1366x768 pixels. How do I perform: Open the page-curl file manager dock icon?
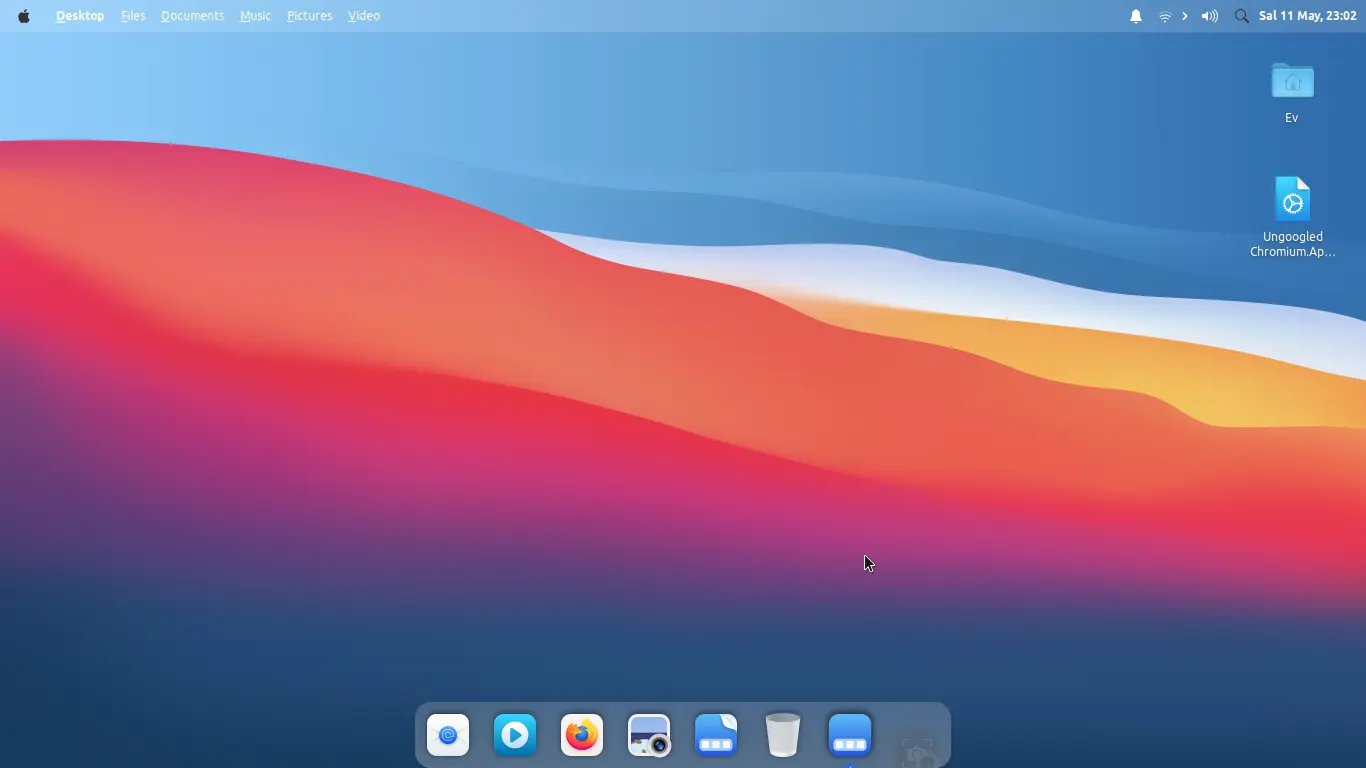coord(716,735)
